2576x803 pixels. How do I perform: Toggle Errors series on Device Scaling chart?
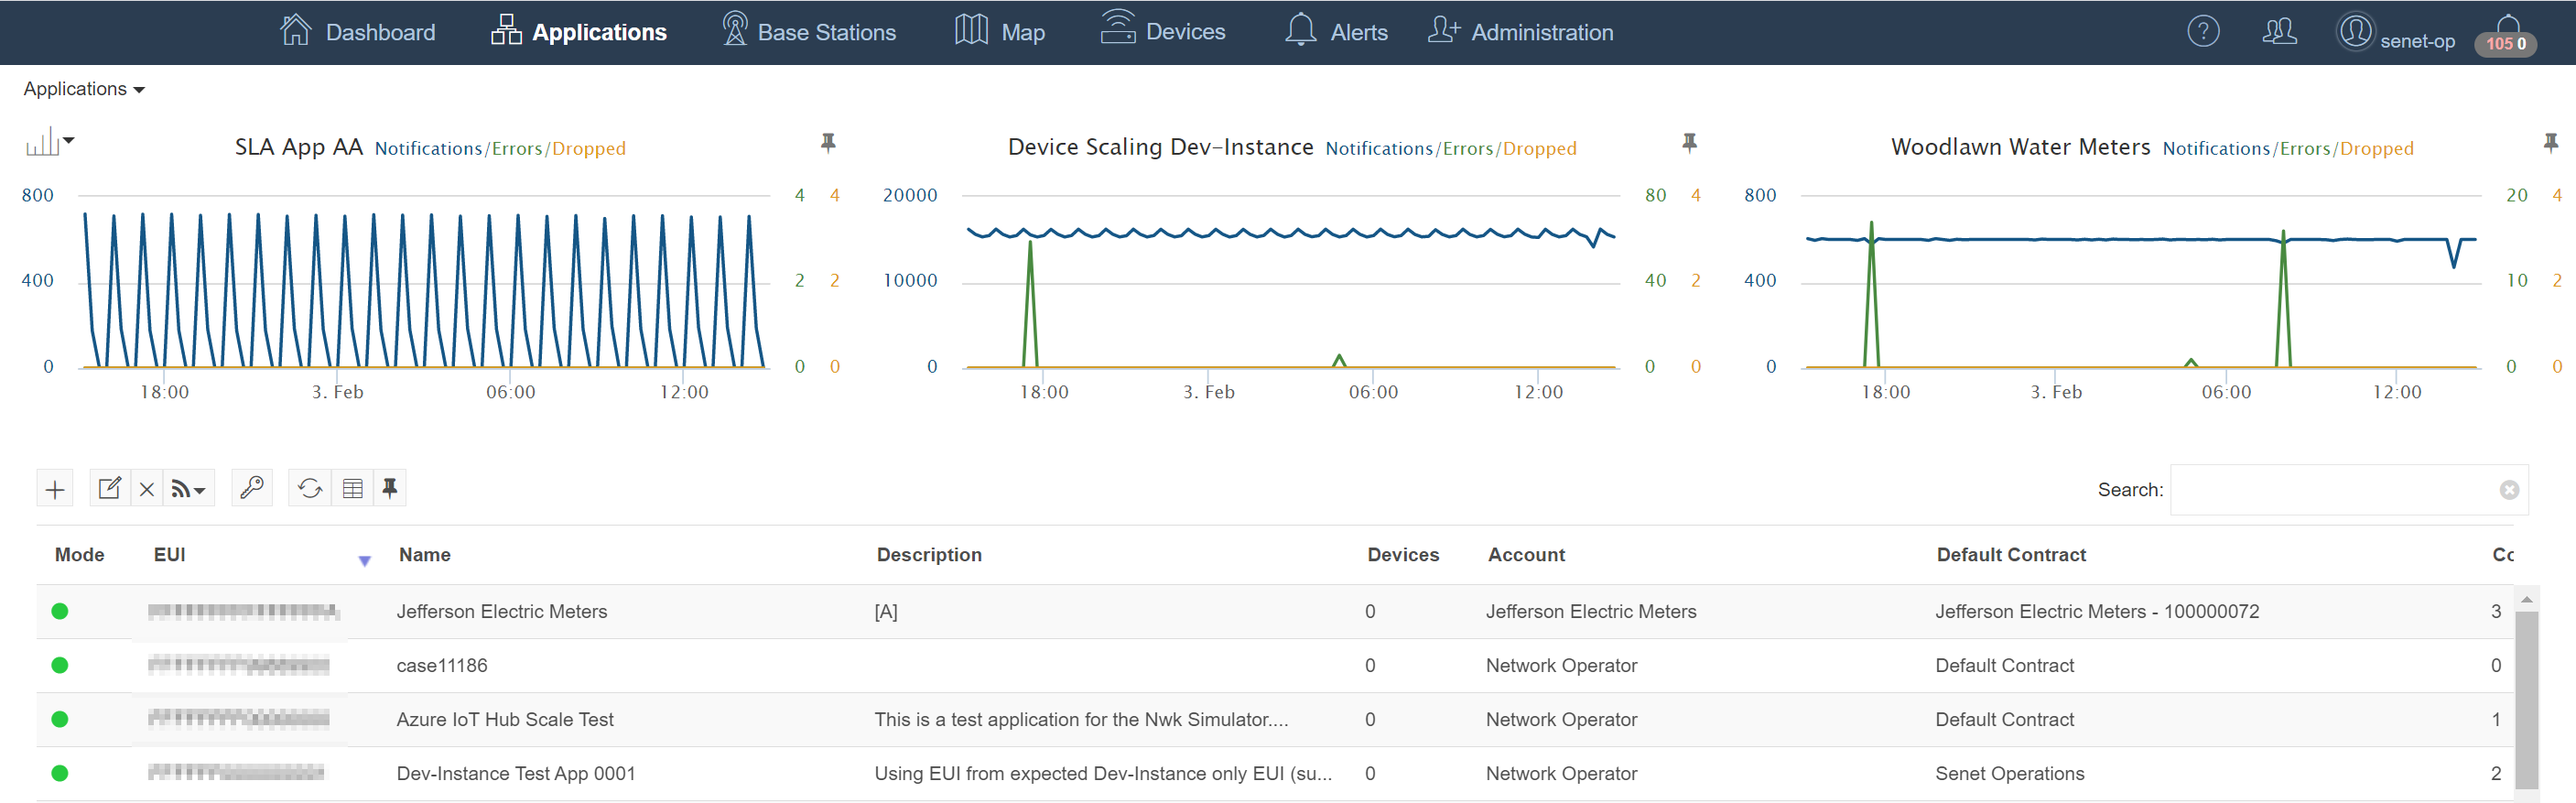(x=1467, y=148)
